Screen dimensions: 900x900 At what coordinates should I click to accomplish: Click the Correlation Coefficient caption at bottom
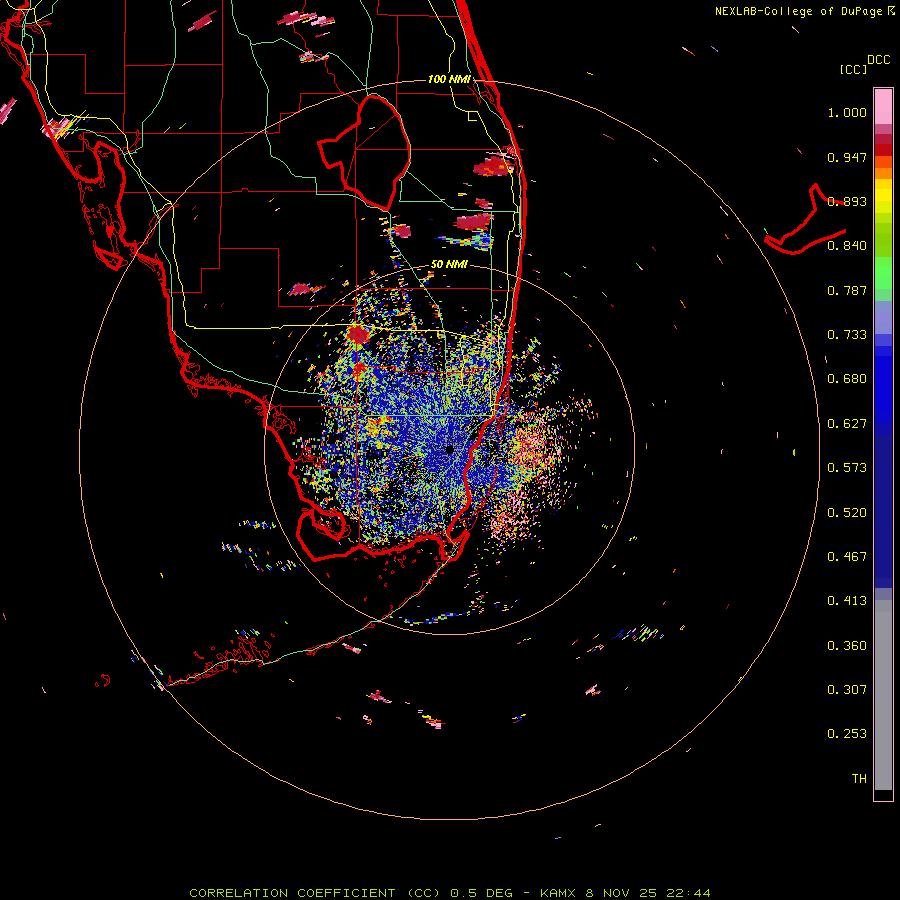(449, 893)
